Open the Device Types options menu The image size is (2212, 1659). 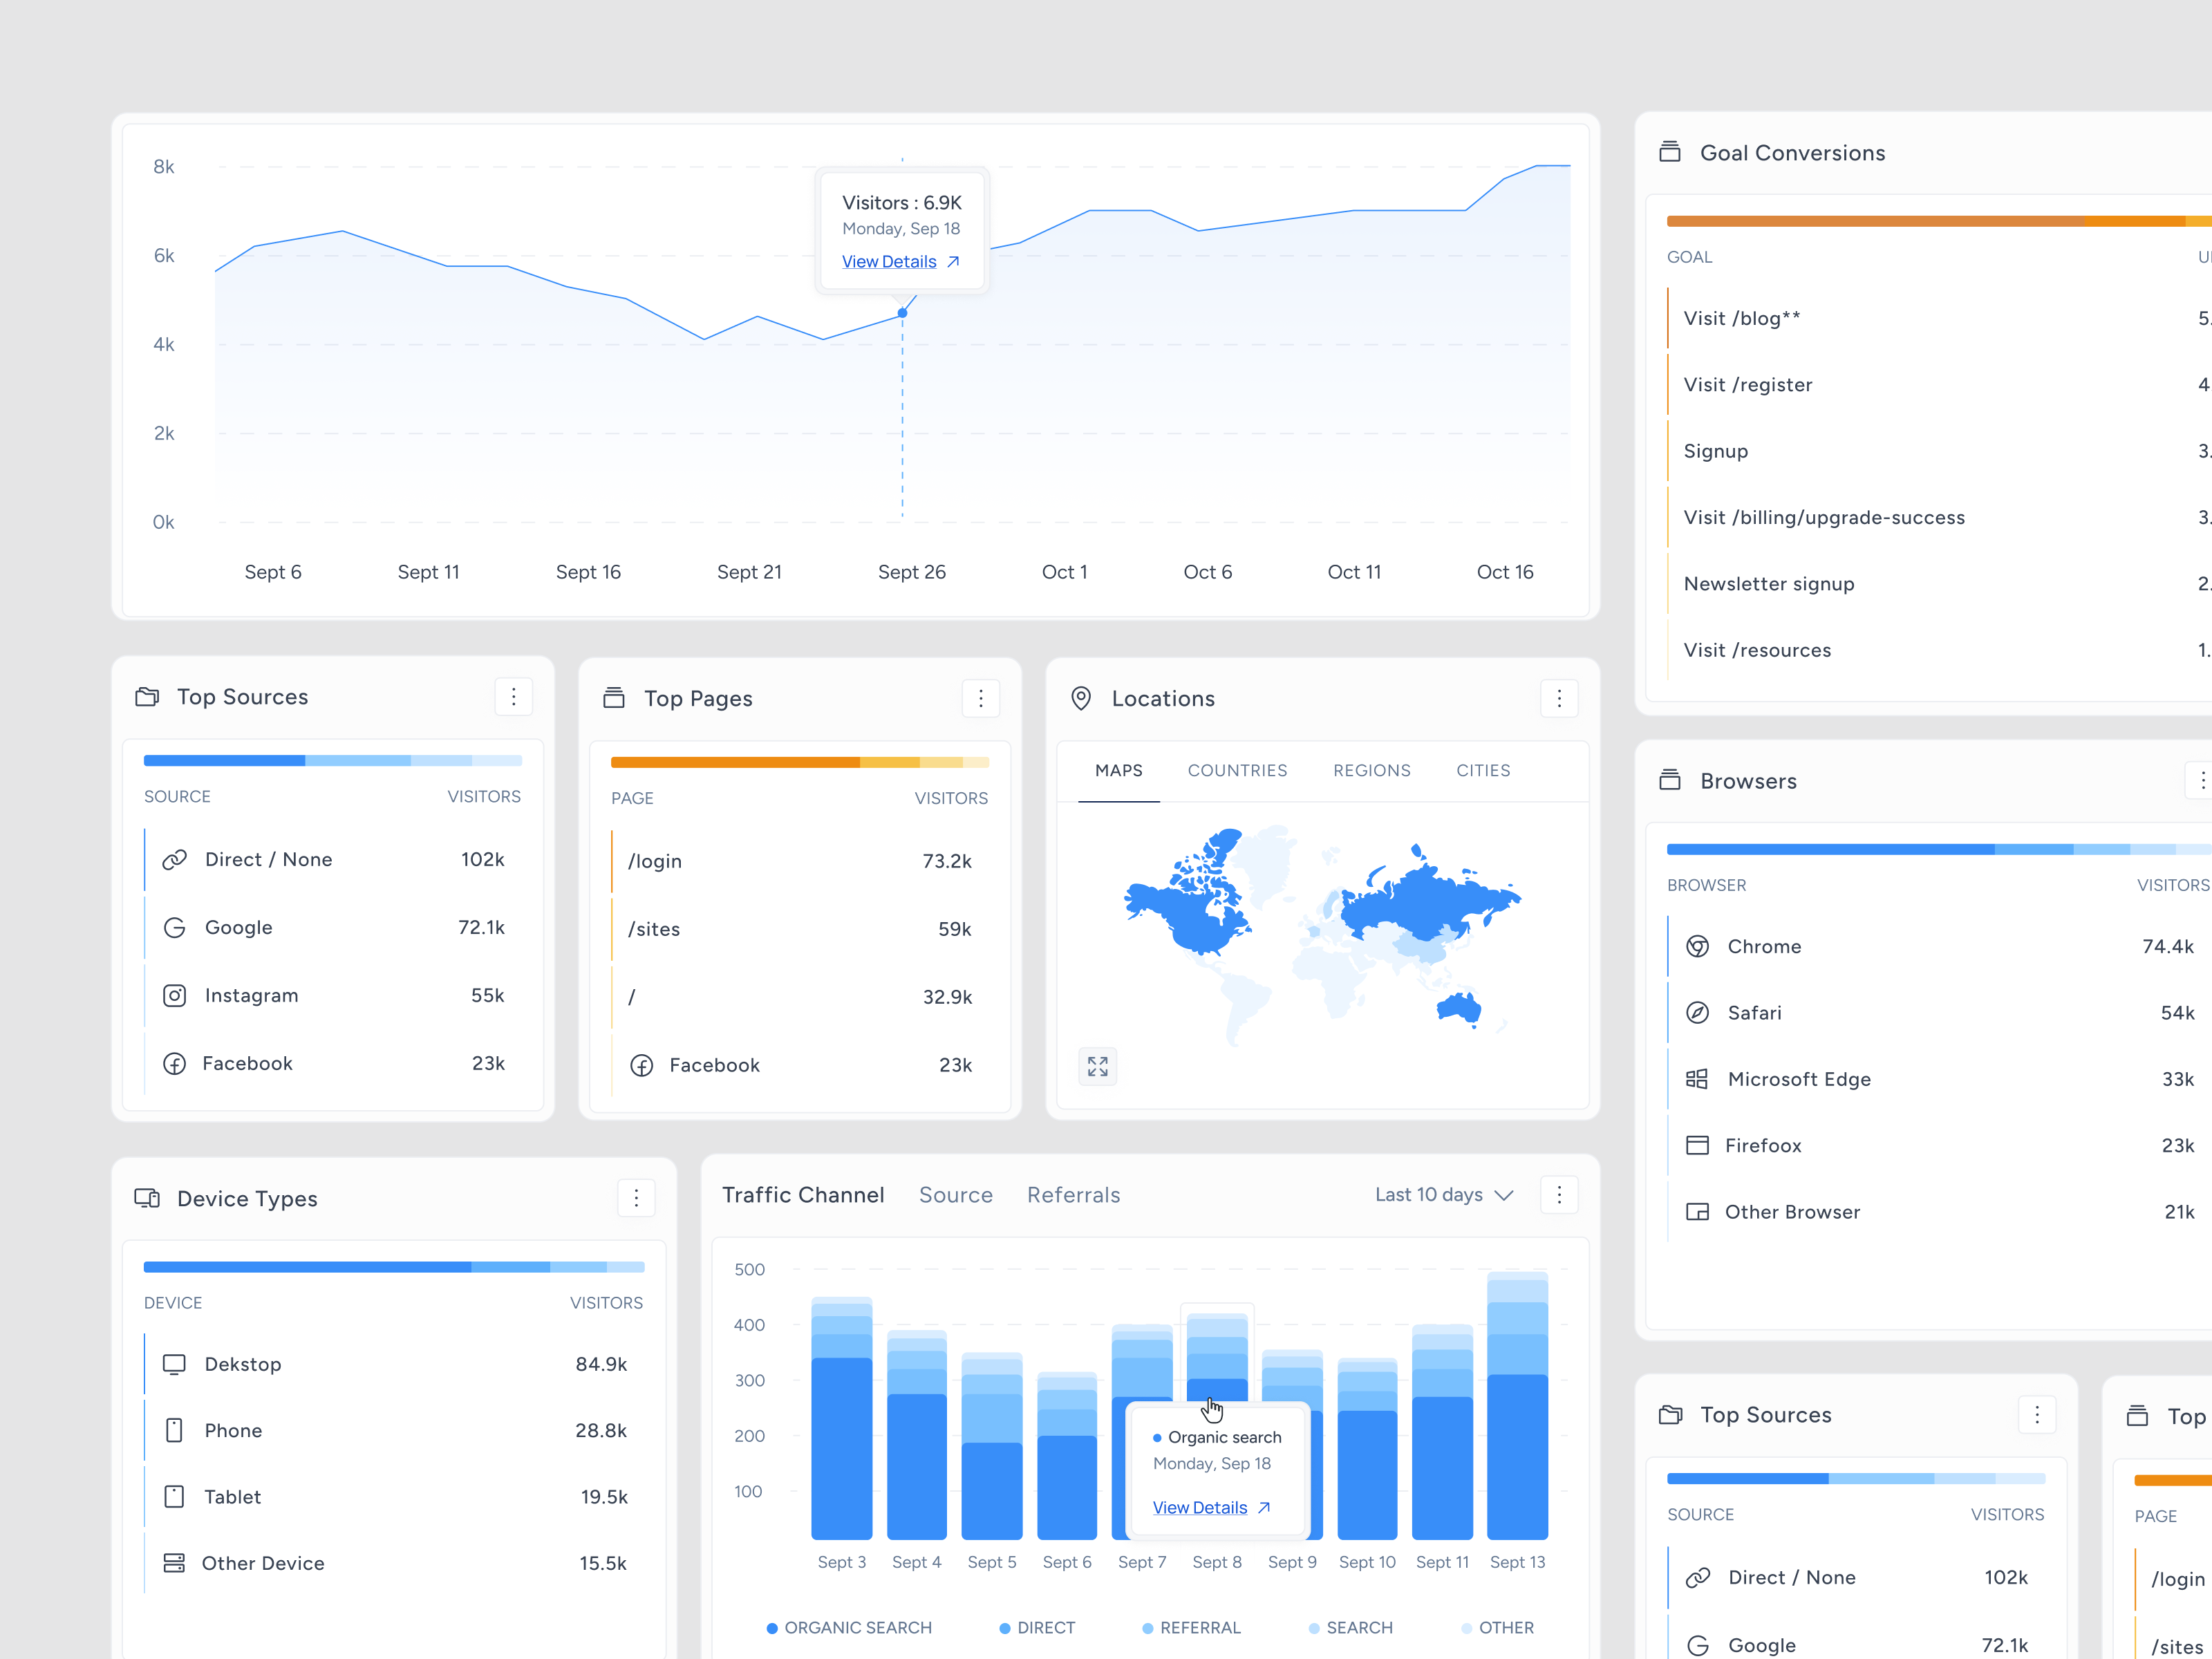[637, 1197]
